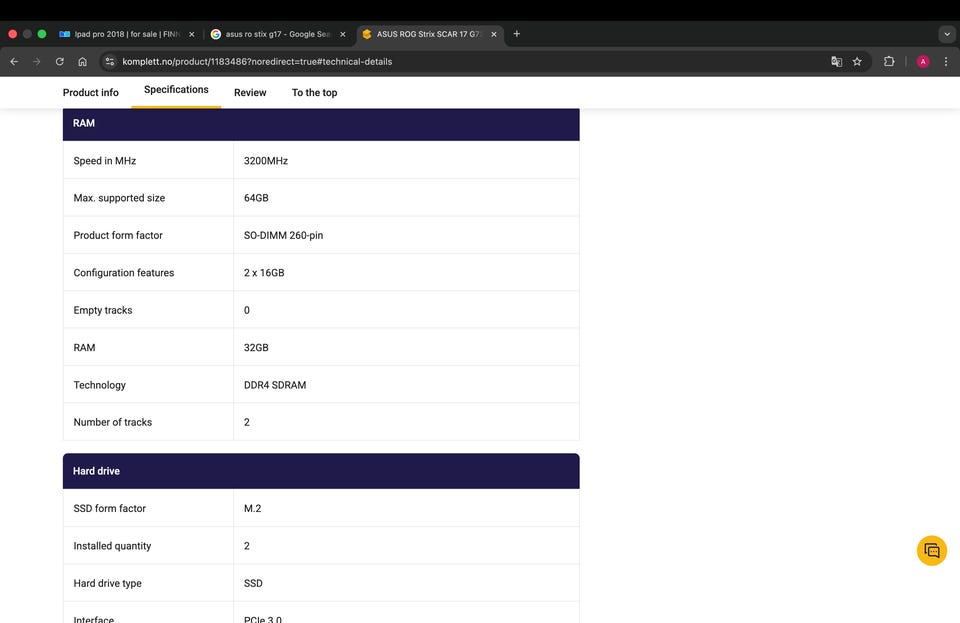Screen dimensions: 960x623
Task: Click the Hard drive type label
Action: coord(107,583)
